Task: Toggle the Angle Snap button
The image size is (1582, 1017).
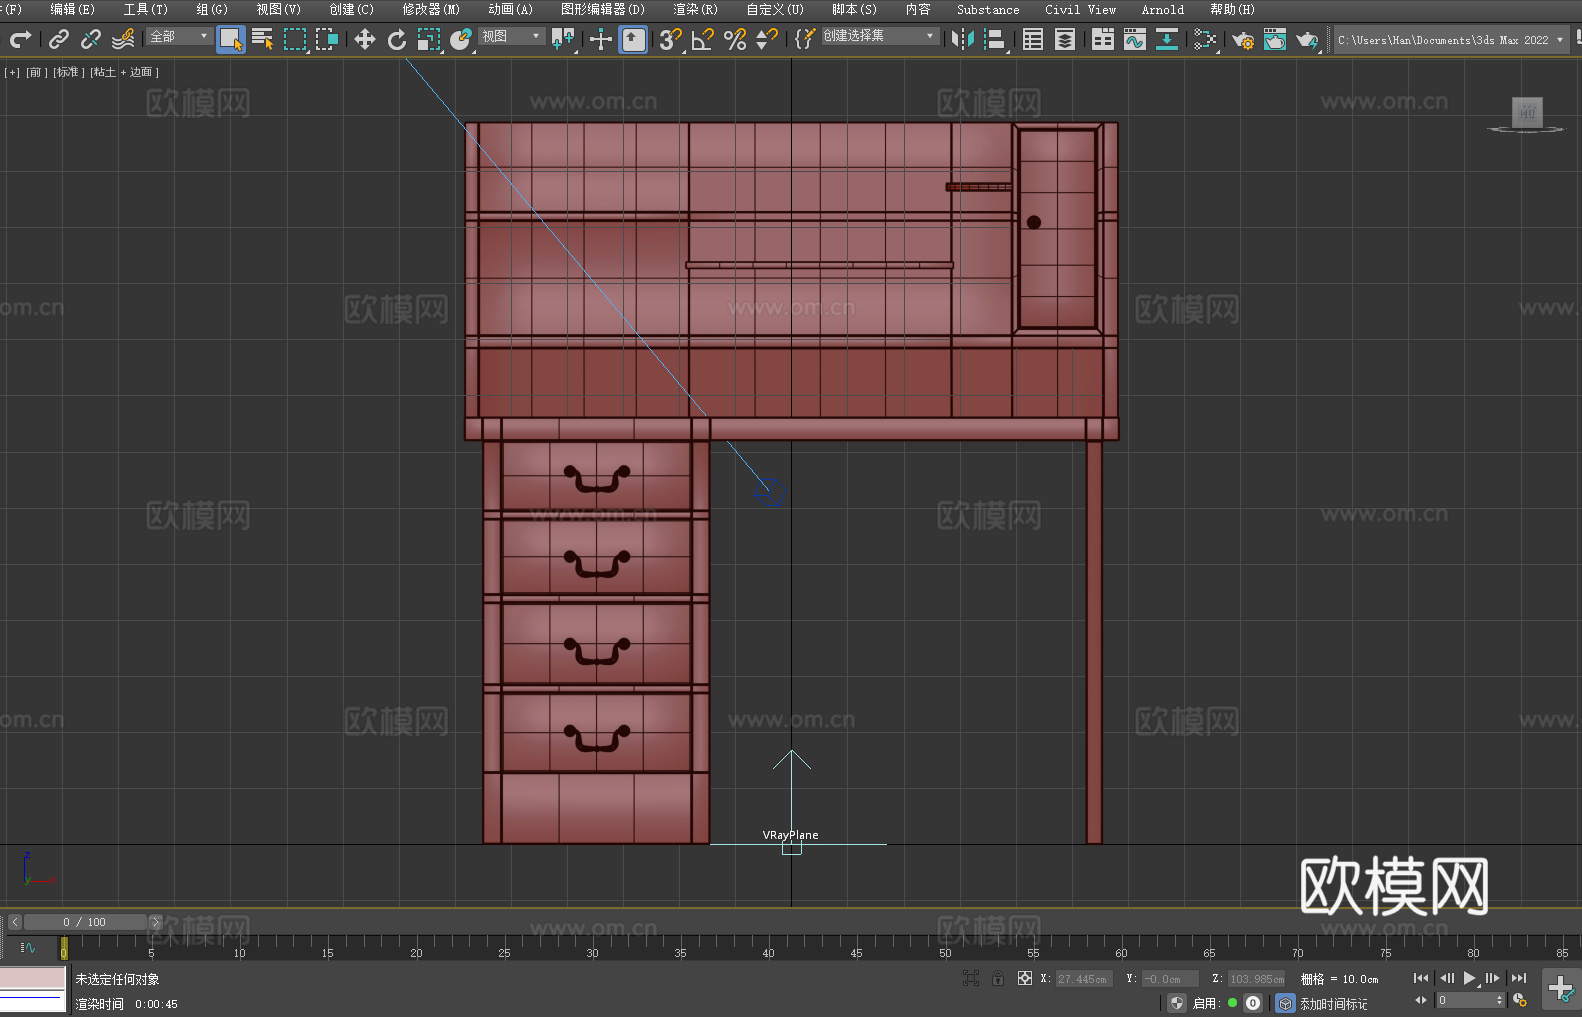Action: (x=703, y=39)
